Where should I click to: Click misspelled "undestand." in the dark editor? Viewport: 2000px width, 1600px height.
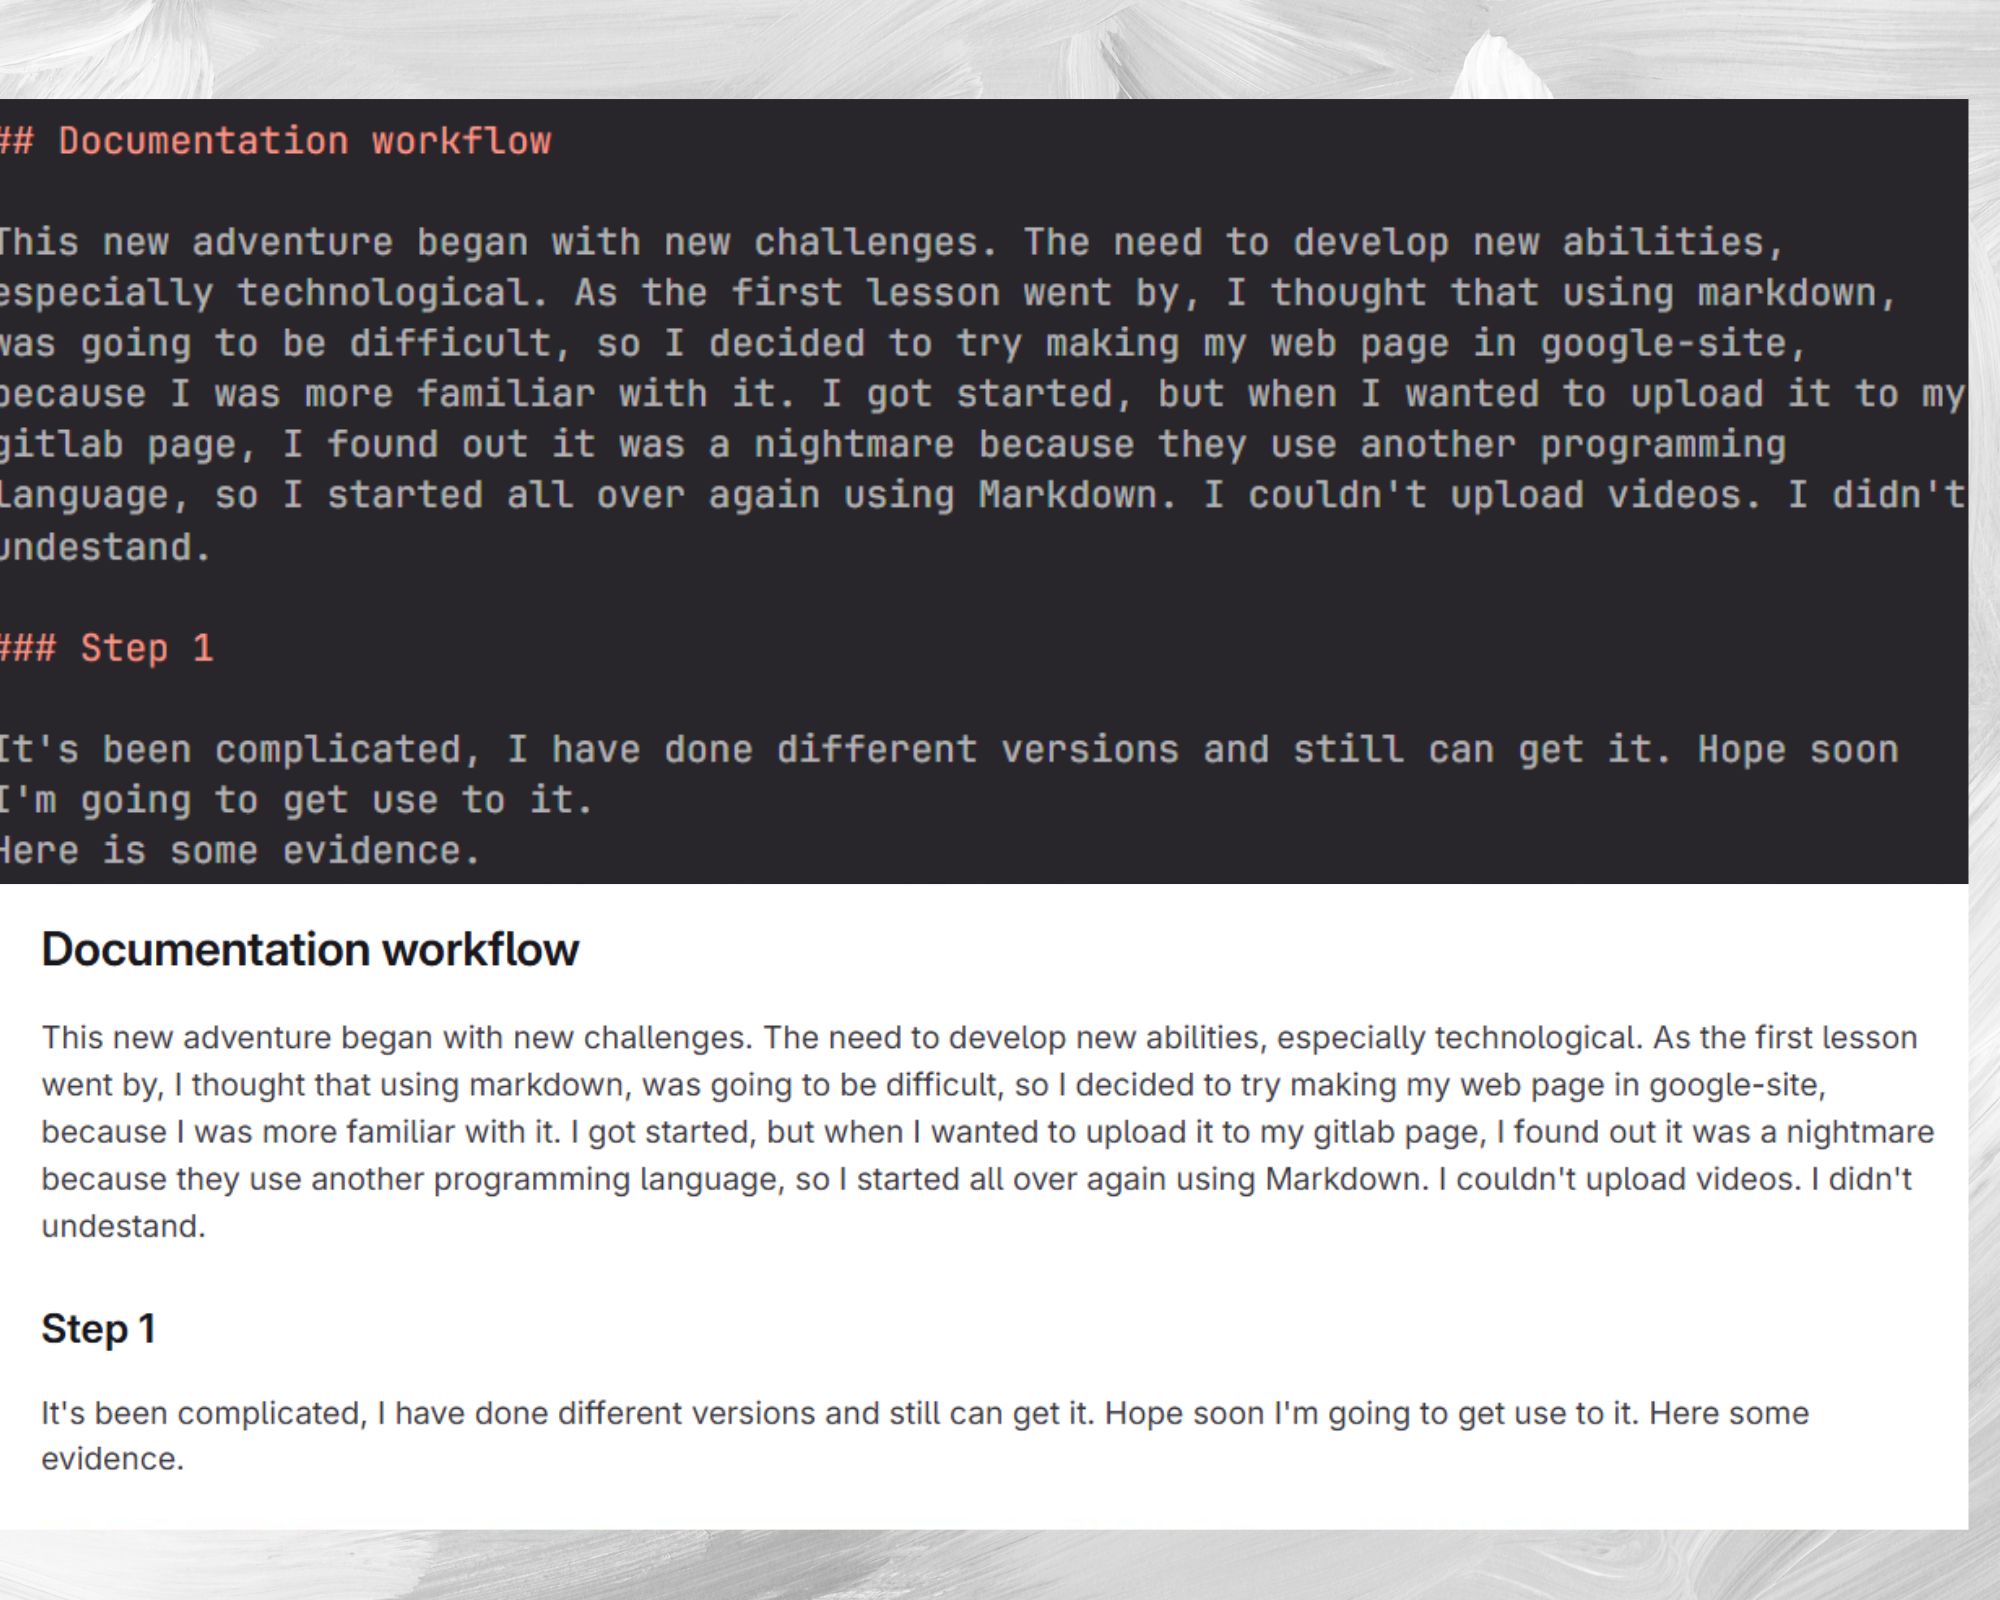tap(105, 546)
